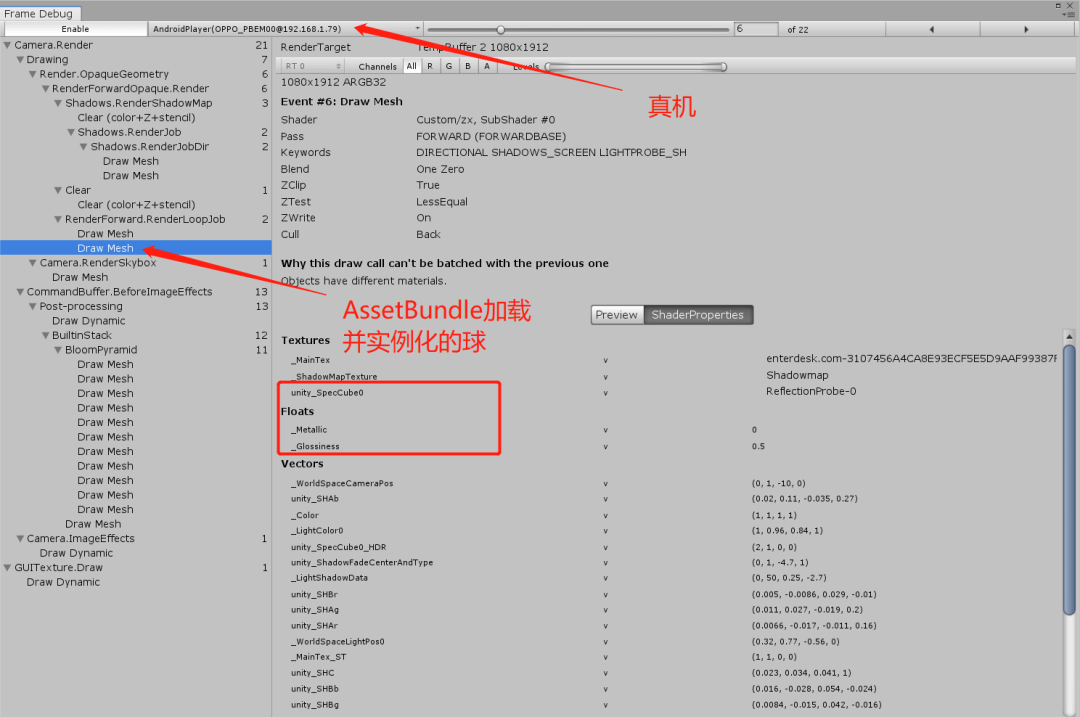
Task: Click the _MainTex_ST vector property
Action: click(x=318, y=657)
